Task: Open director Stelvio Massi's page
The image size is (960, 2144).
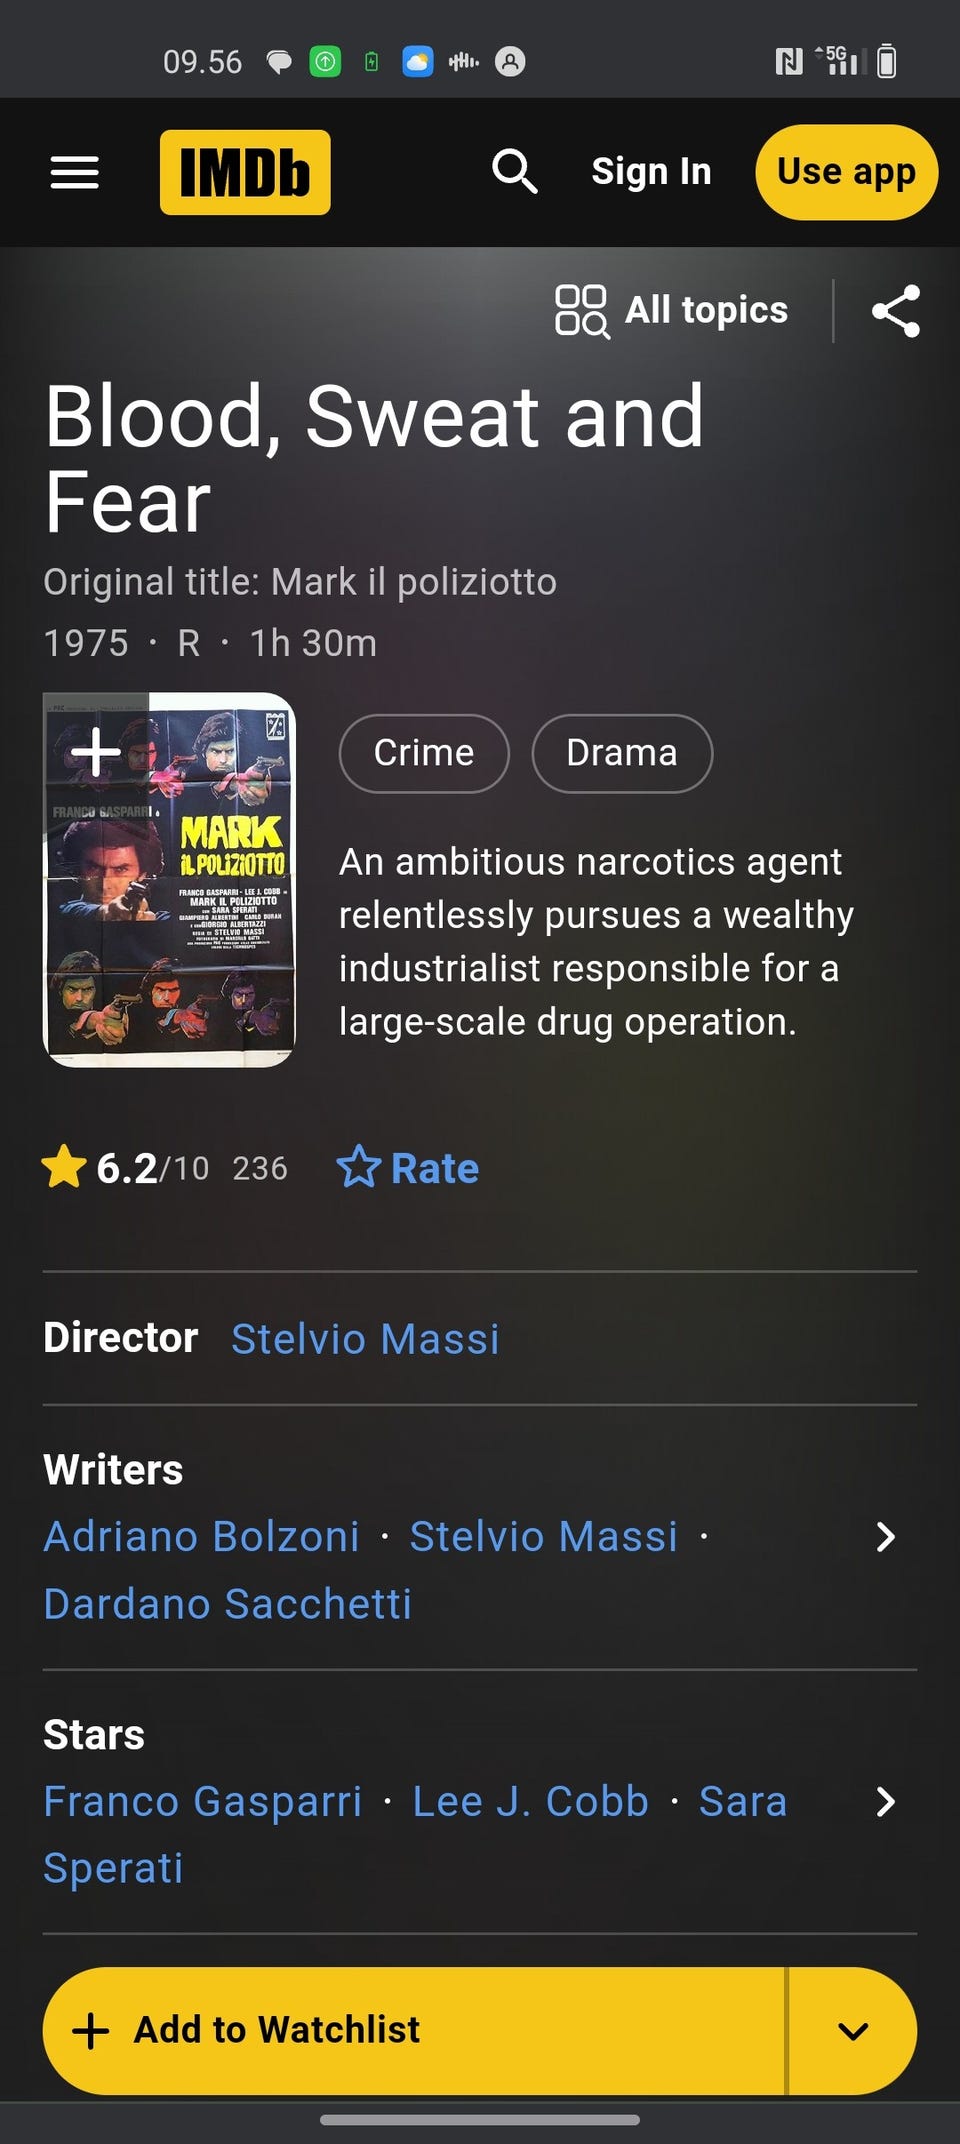Action: (365, 1339)
